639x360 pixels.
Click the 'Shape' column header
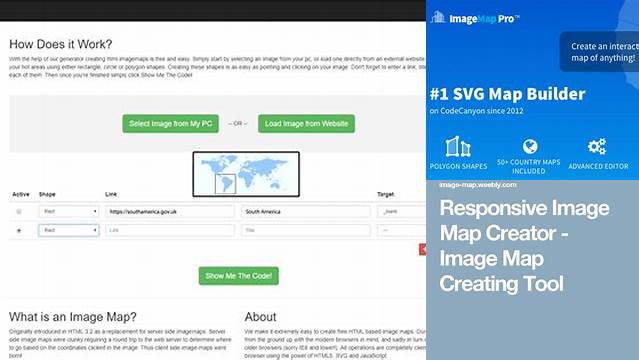pos(47,194)
